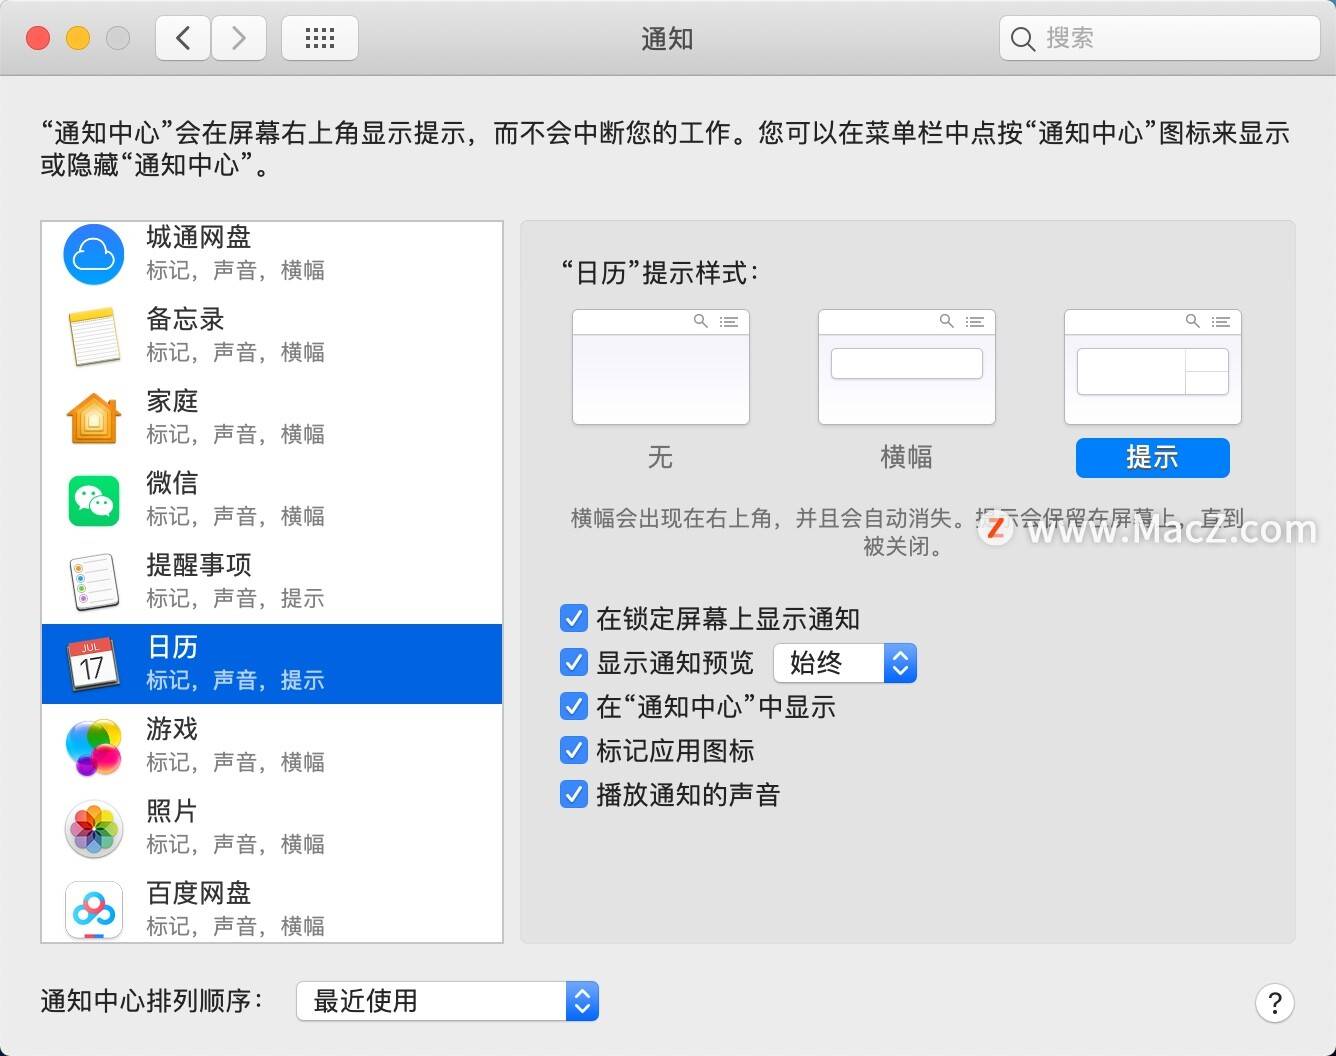Go back with the left arrow button

[x=183, y=38]
